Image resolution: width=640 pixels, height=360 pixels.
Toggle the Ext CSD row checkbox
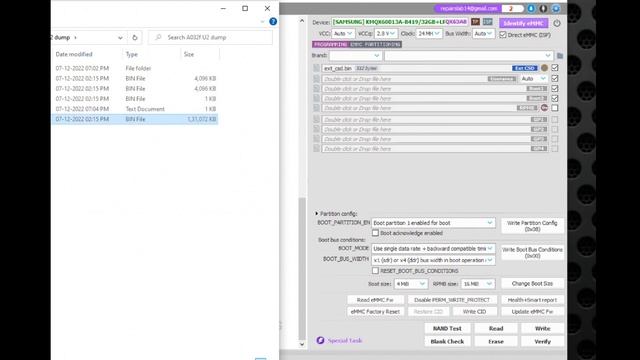[x=555, y=68]
